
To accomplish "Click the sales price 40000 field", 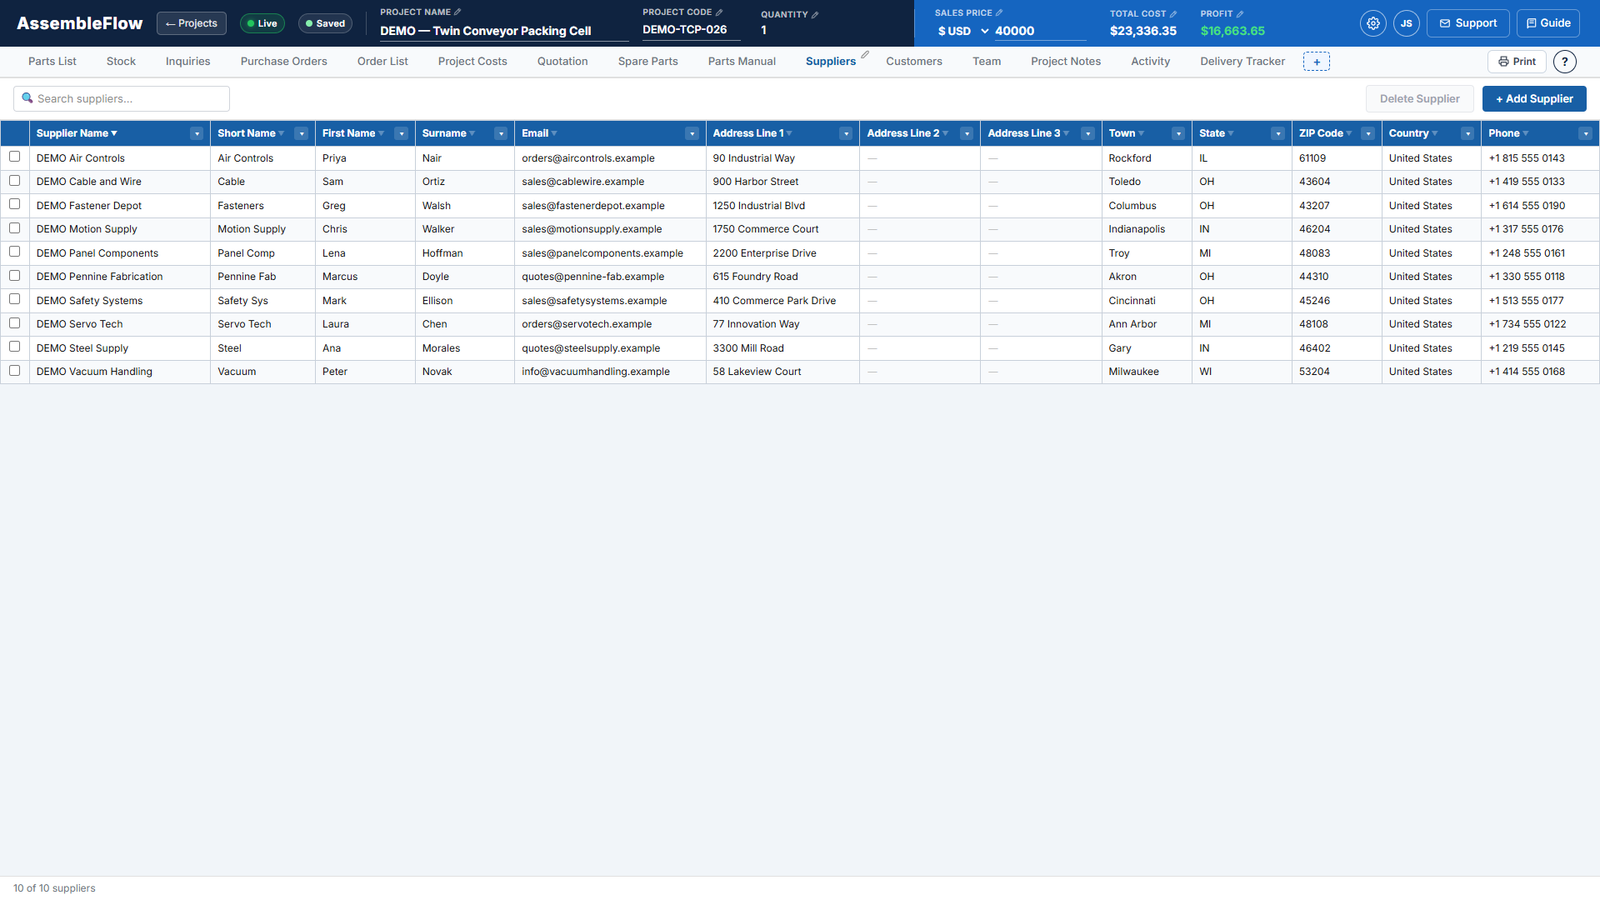I will (1040, 31).
